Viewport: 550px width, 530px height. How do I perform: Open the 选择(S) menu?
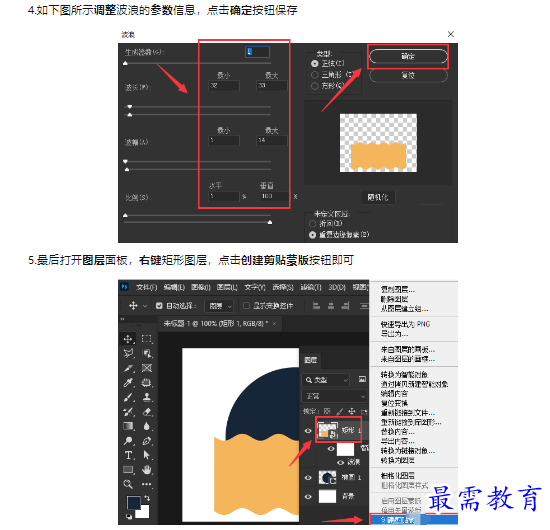[x=283, y=287]
